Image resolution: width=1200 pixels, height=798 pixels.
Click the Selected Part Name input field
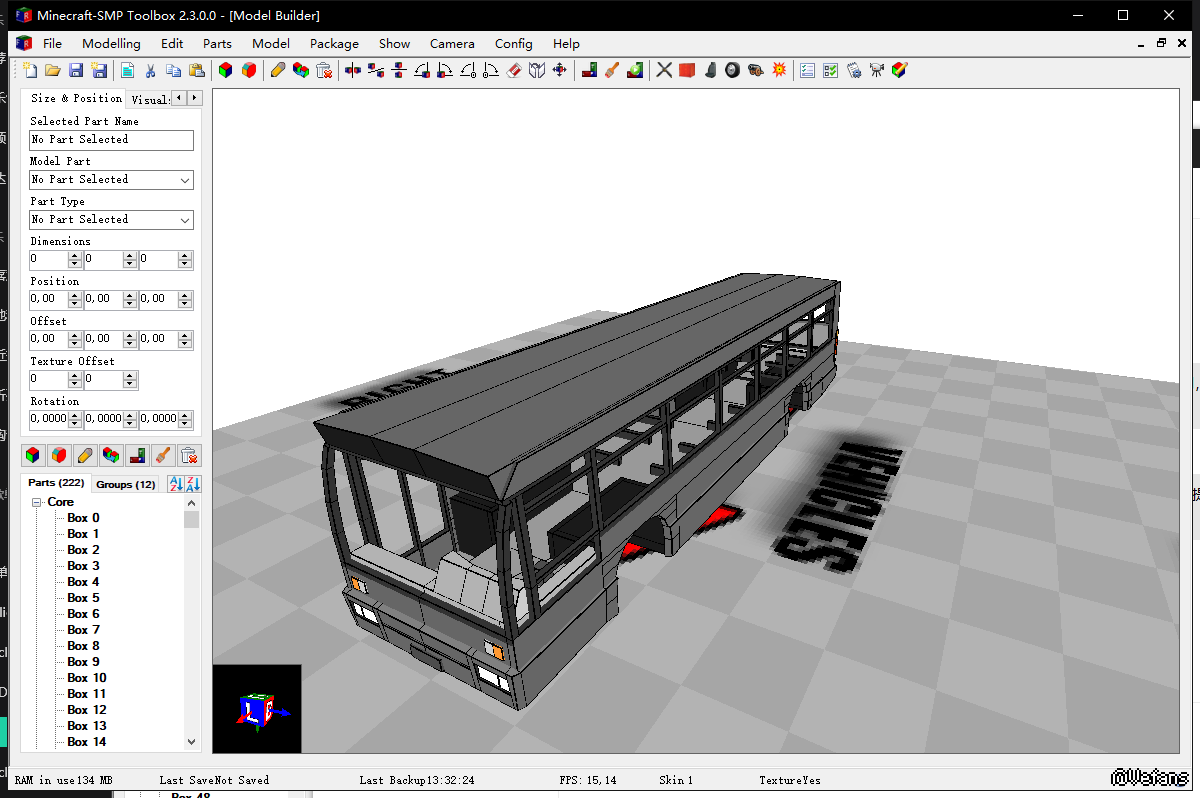[x=111, y=140]
